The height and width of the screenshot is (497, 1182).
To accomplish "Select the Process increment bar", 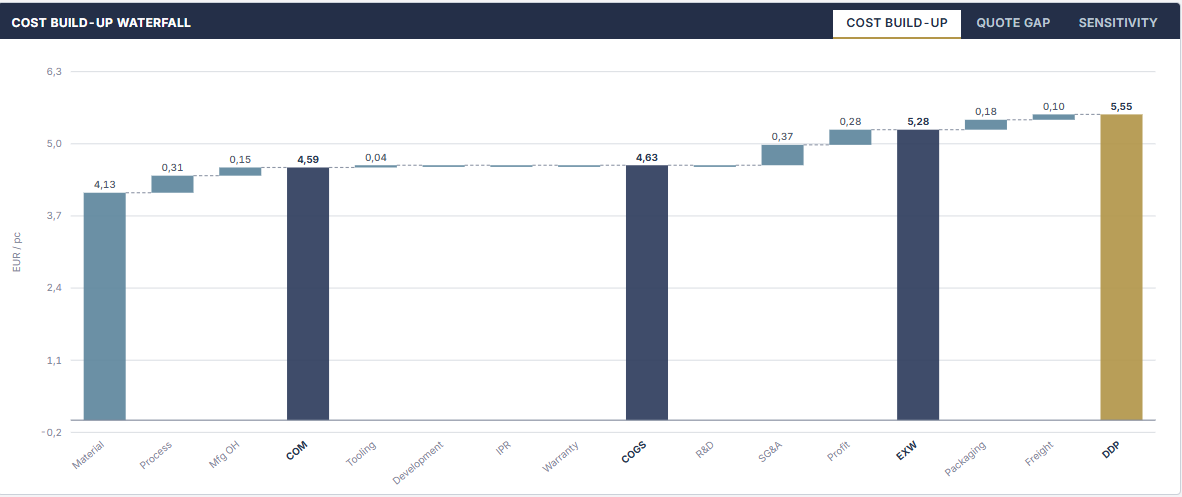I will pos(173,184).
